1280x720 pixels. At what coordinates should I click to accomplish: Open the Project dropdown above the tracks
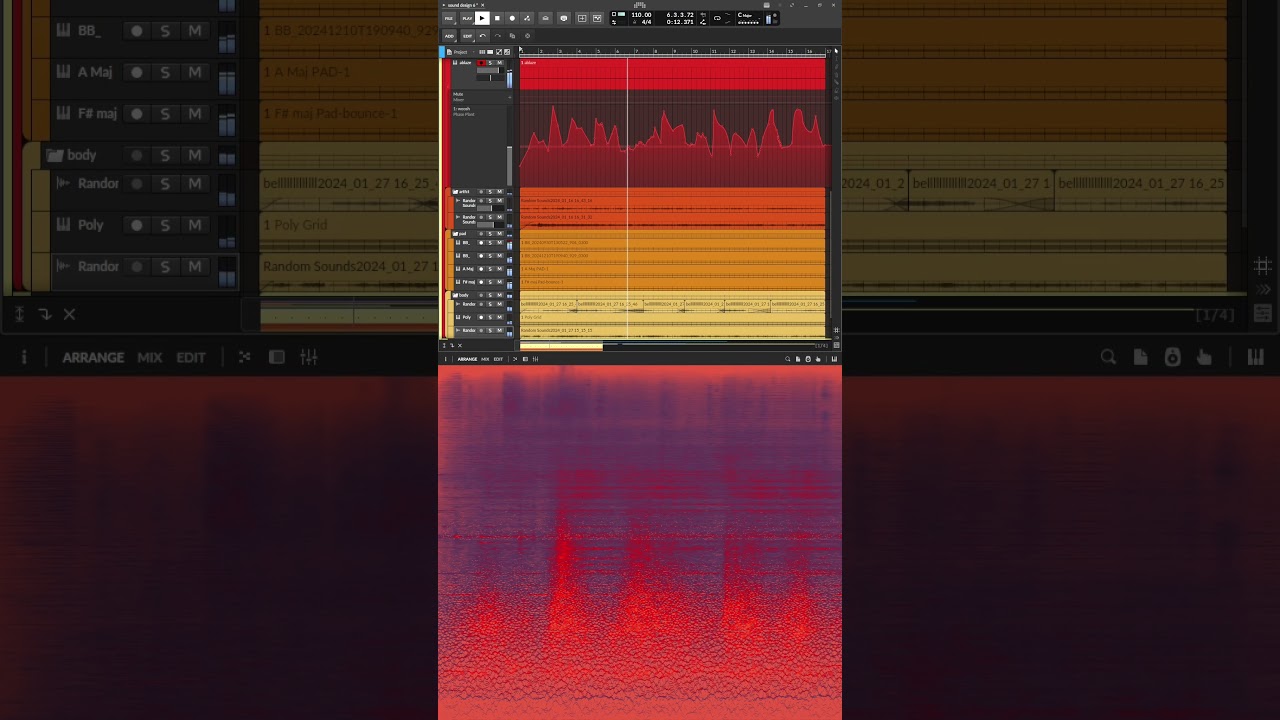[x=460, y=52]
